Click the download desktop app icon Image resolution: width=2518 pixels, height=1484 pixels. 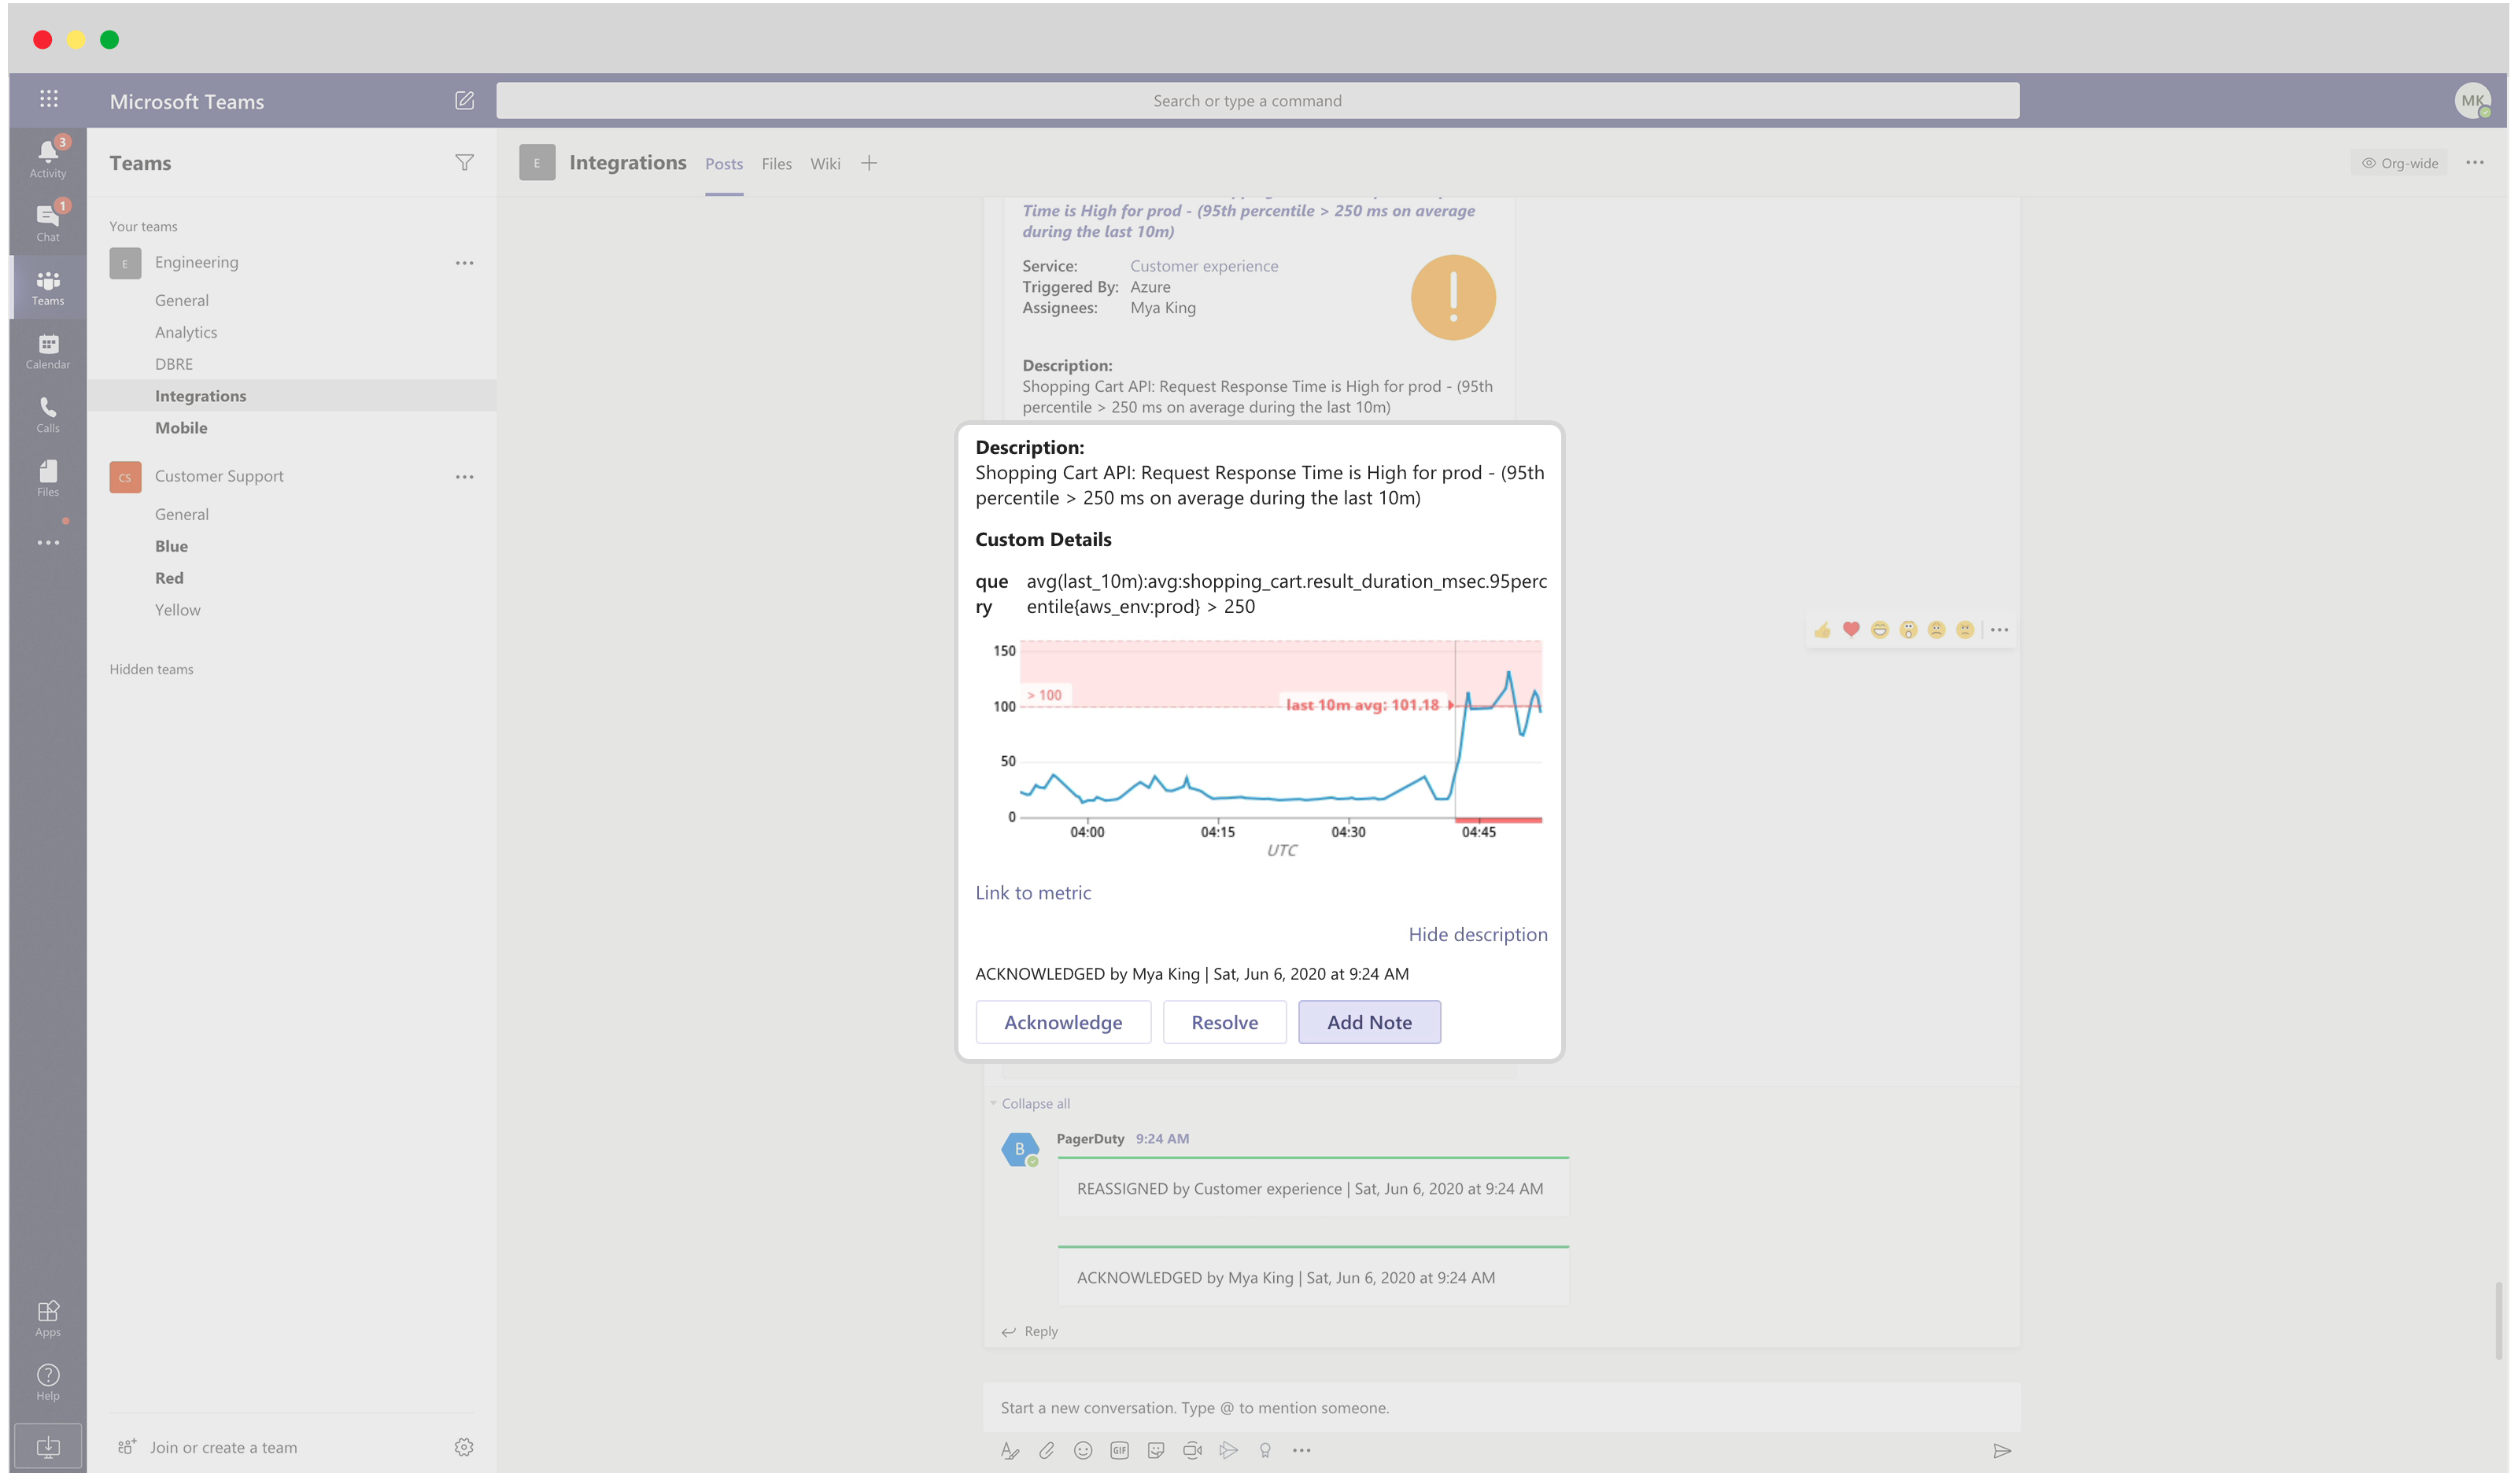48,1447
